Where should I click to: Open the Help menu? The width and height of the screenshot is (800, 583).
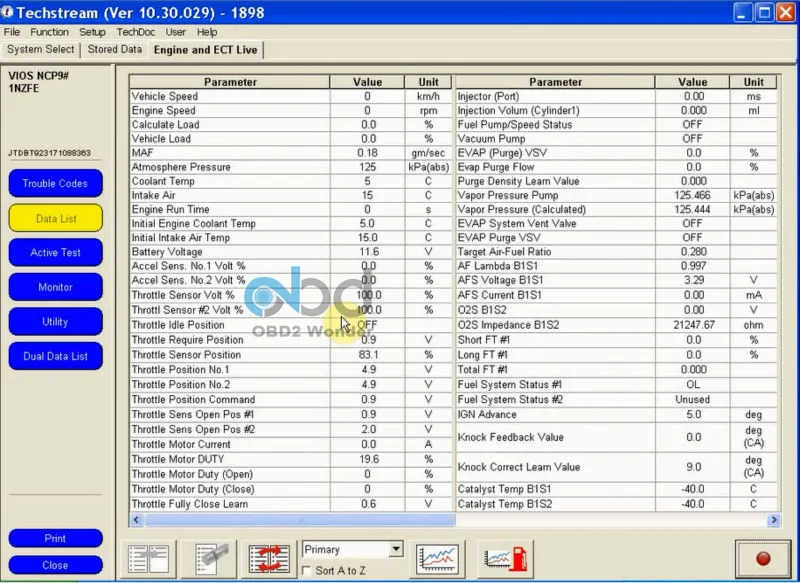point(207,32)
